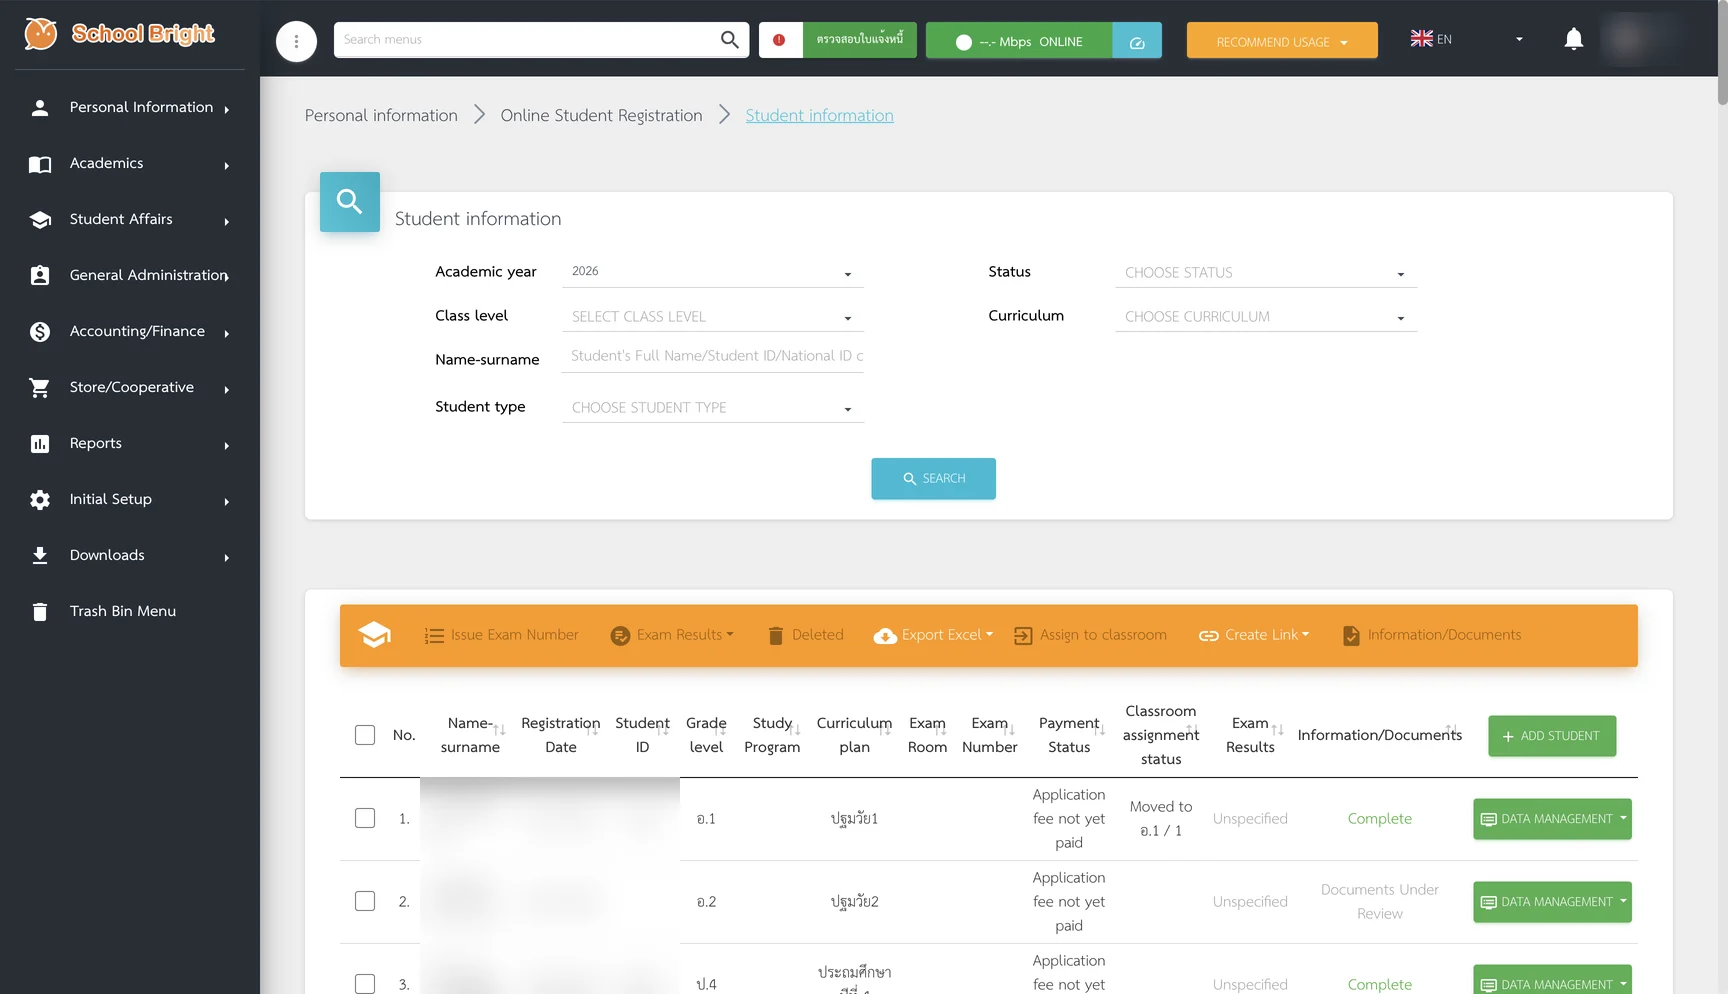Expand the Personal Information menu
1728x994 pixels.
click(130, 108)
